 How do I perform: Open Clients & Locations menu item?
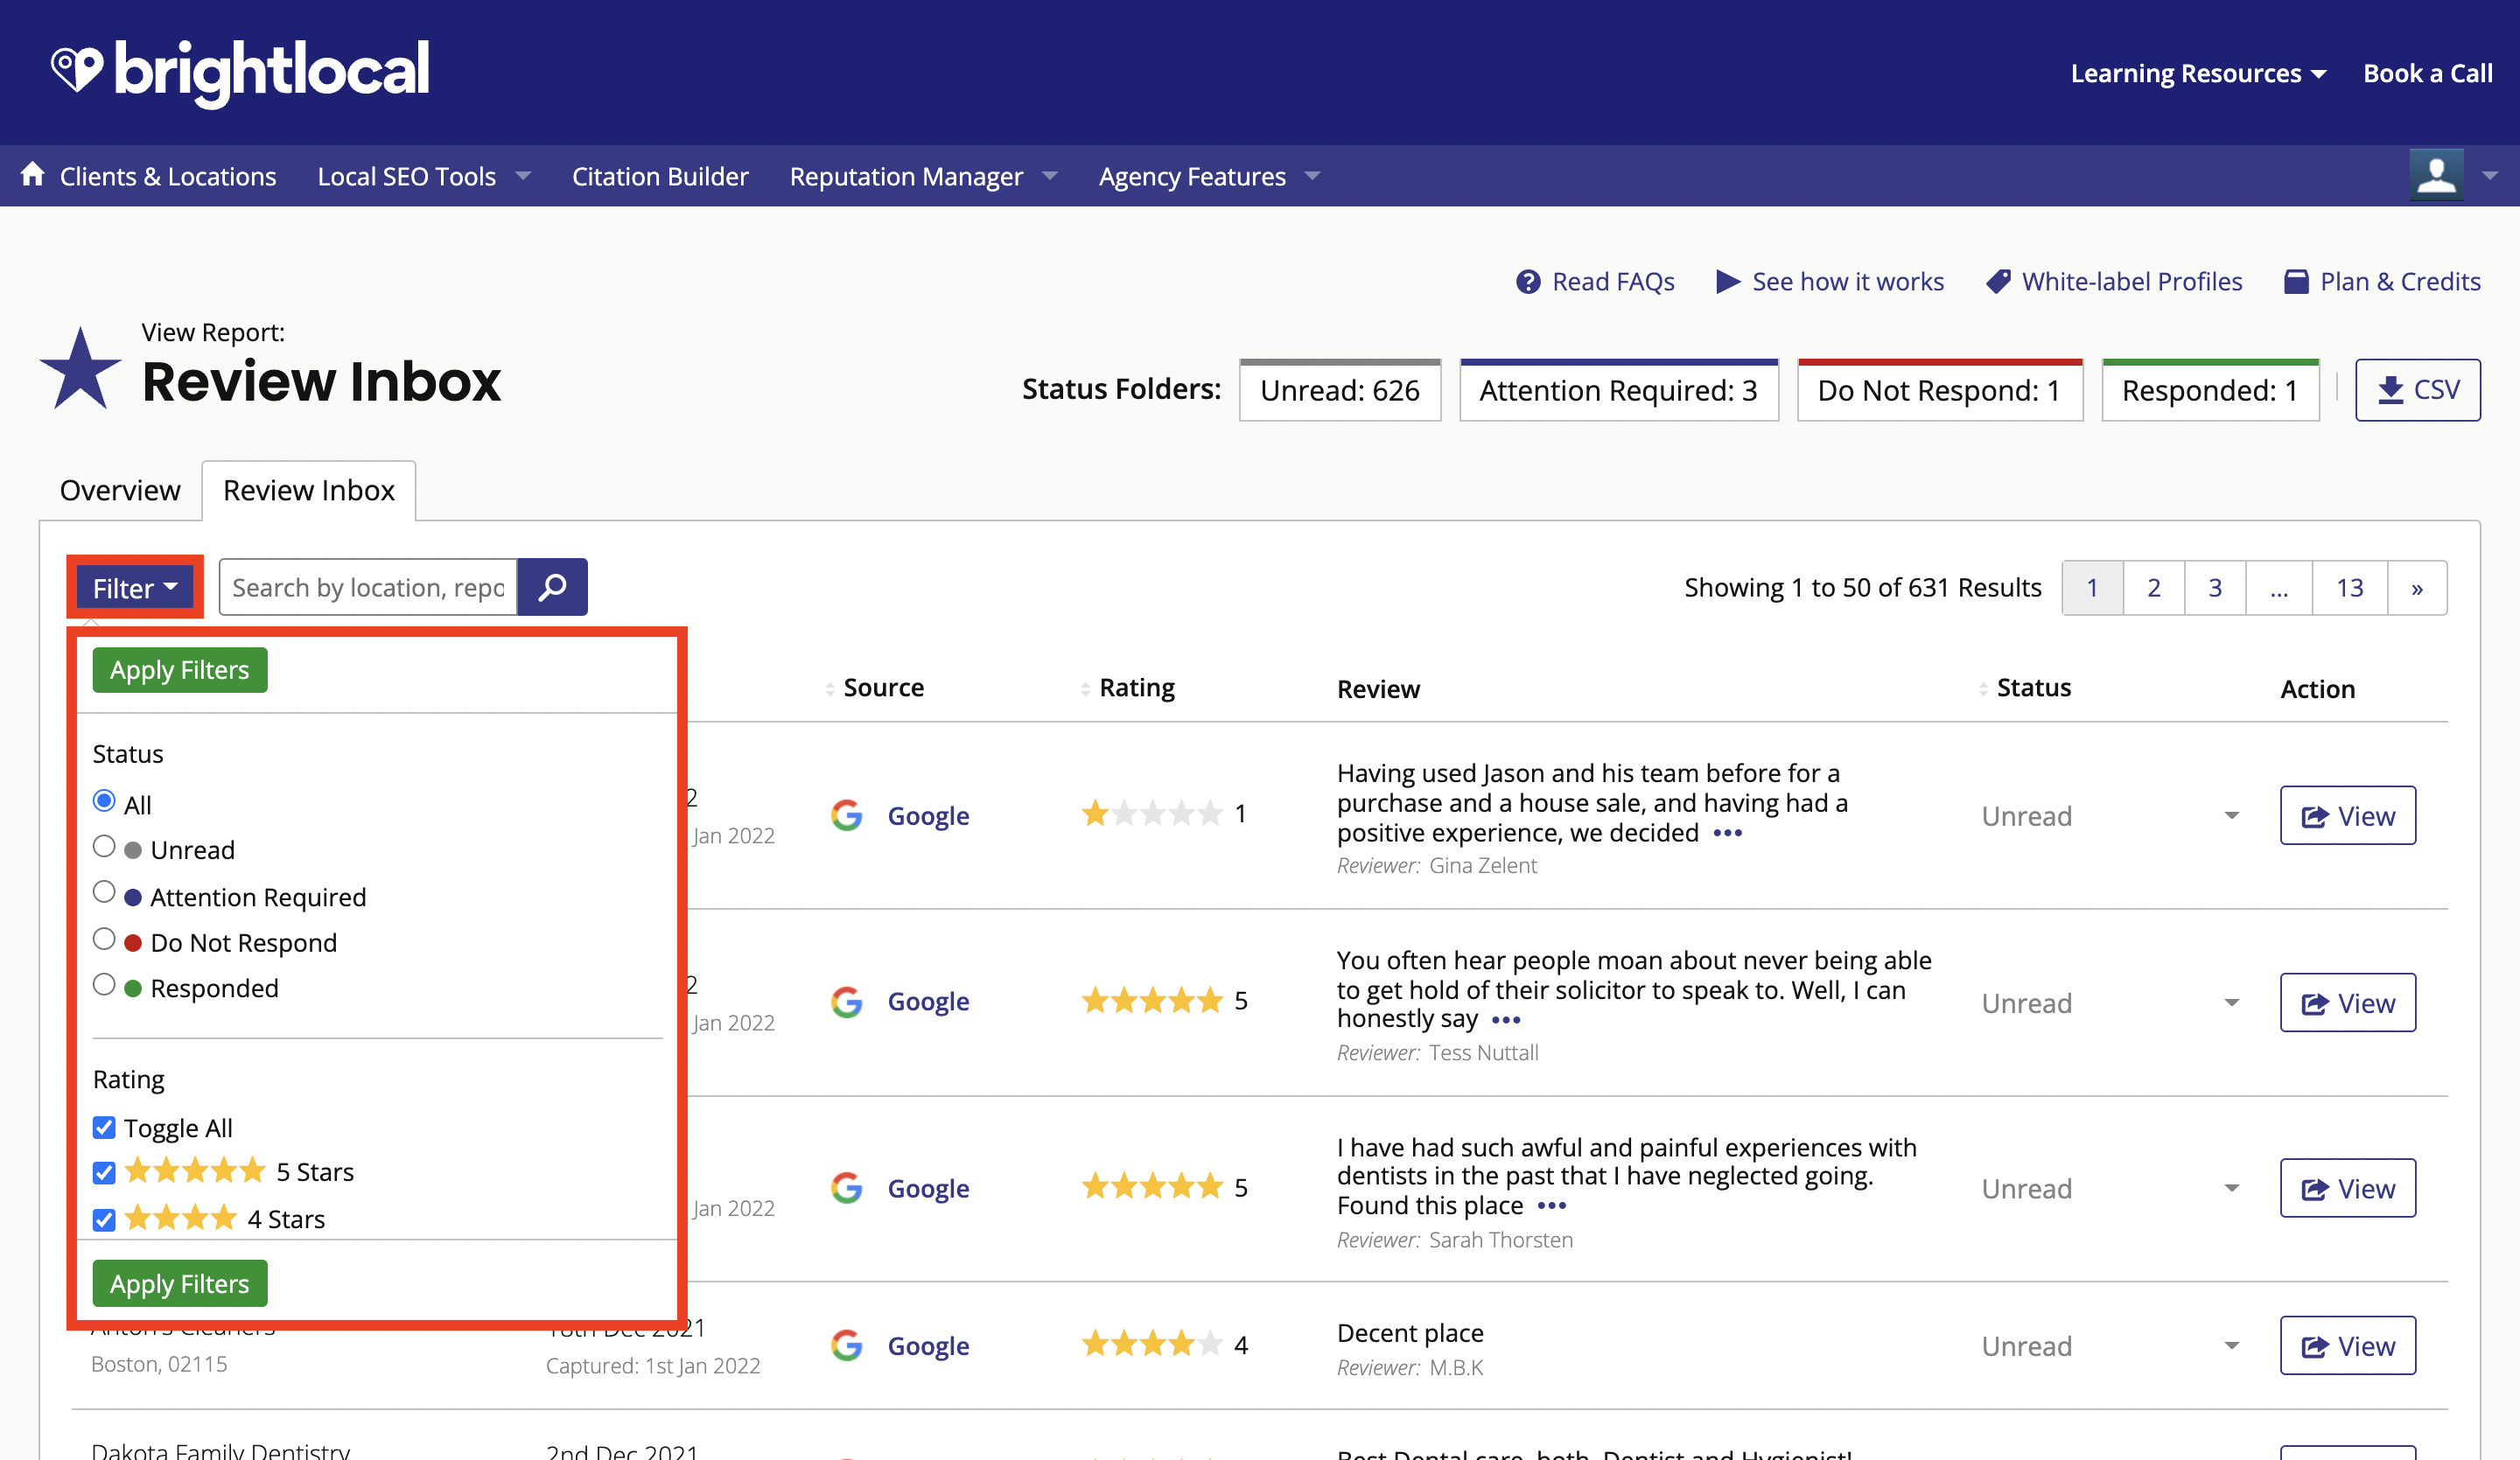[168, 176]
